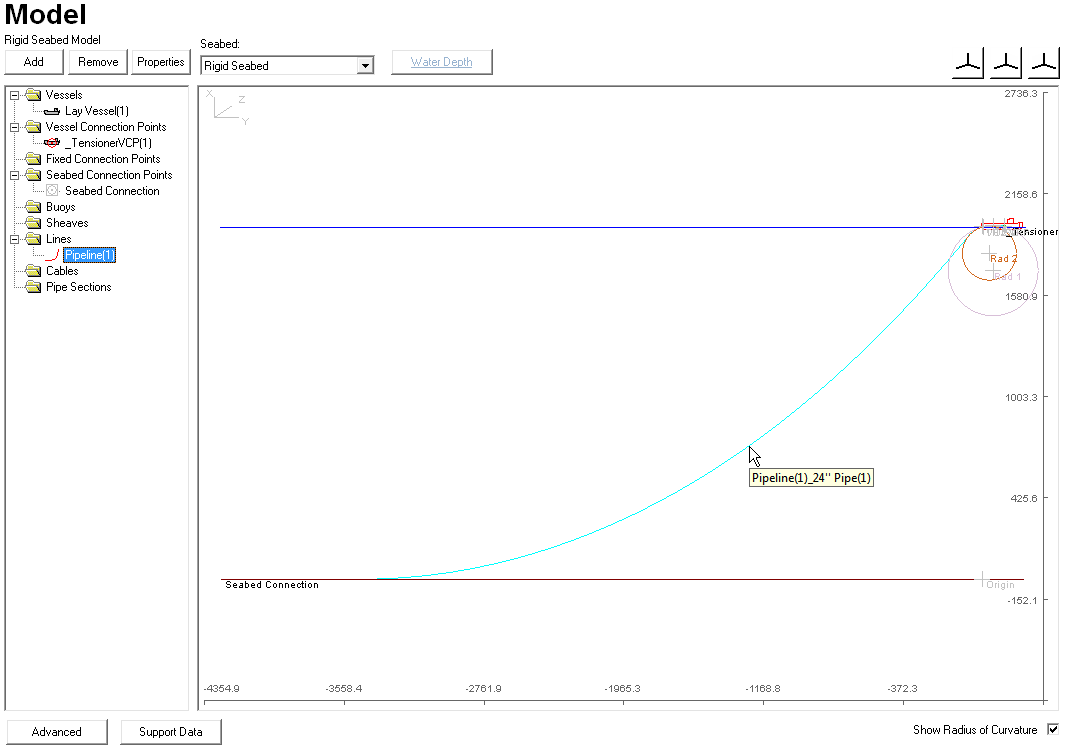Click the Add button
Viewport: 1067px width, 751px height.
click(34, 62)
